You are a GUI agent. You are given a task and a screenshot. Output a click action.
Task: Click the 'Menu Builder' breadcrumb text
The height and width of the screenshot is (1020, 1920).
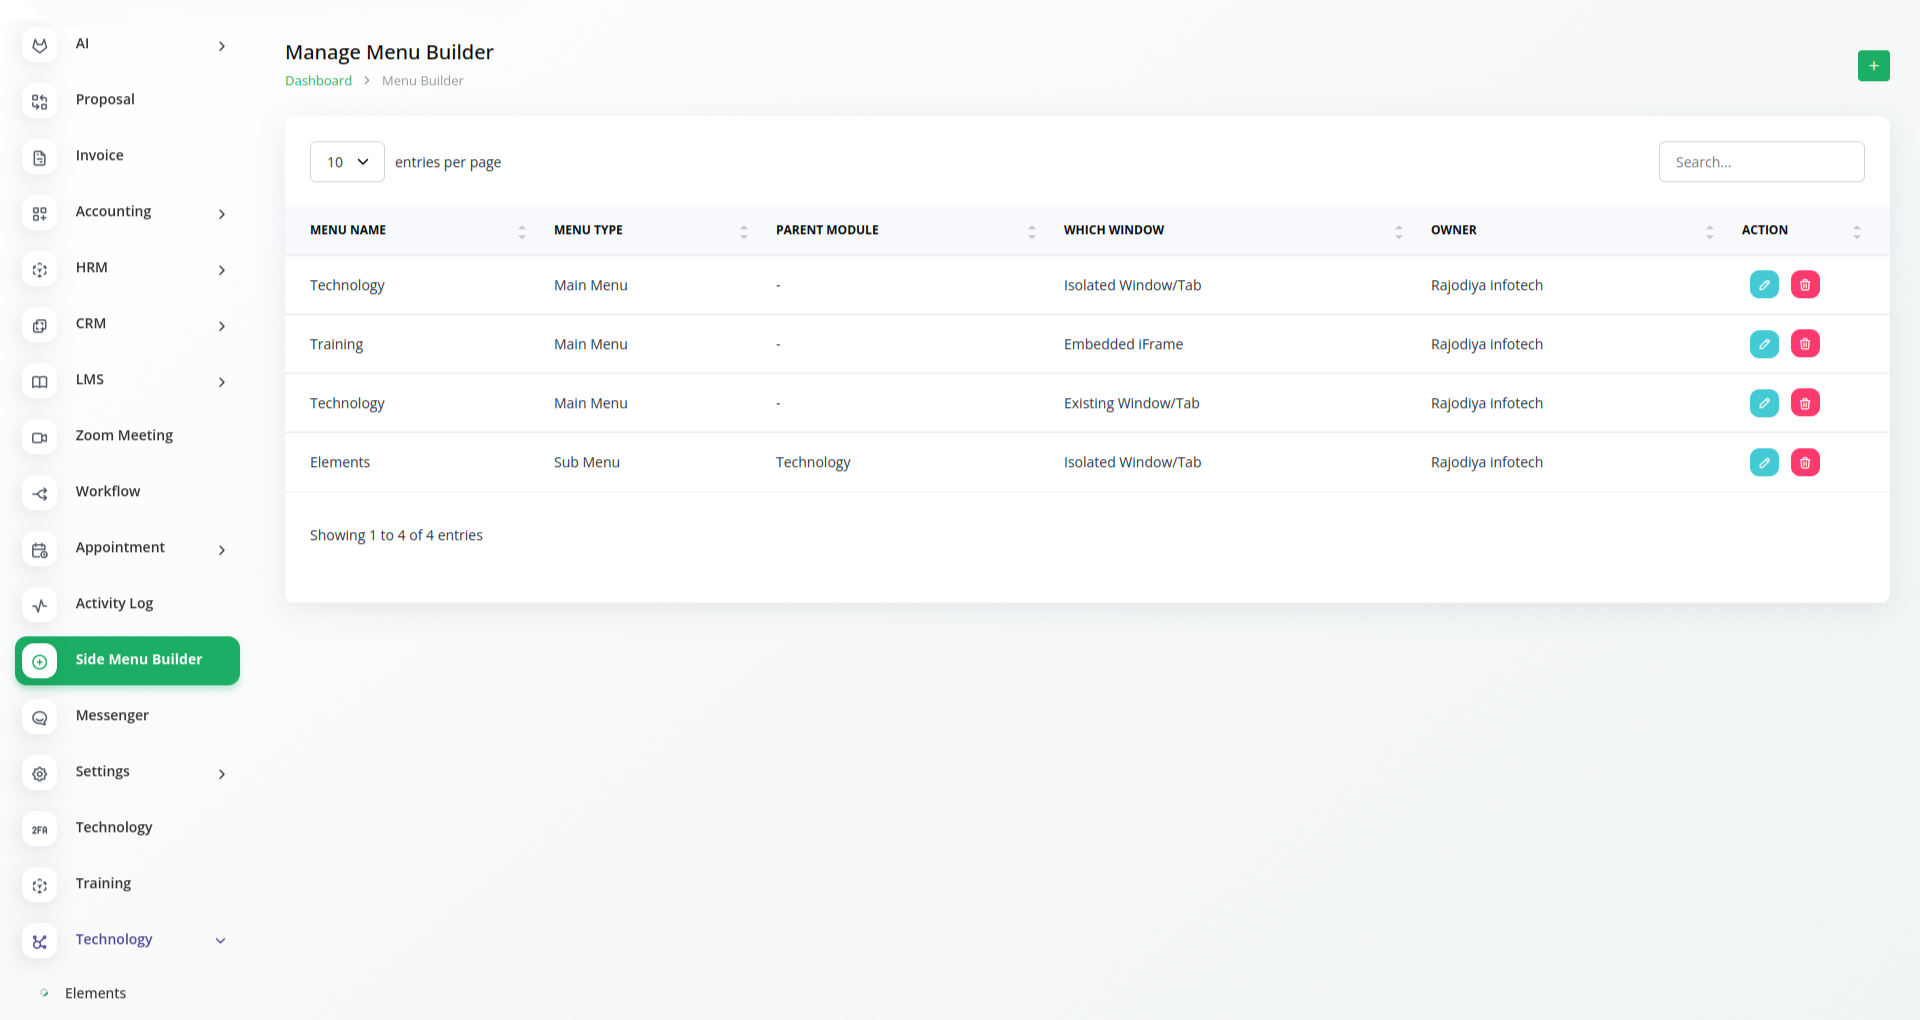point(422,81)
